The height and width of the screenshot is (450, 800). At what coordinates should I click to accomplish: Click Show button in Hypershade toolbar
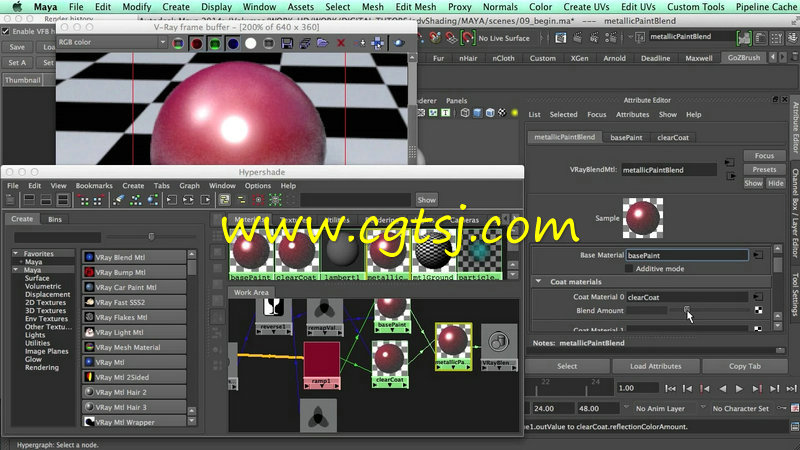(426, 200)
